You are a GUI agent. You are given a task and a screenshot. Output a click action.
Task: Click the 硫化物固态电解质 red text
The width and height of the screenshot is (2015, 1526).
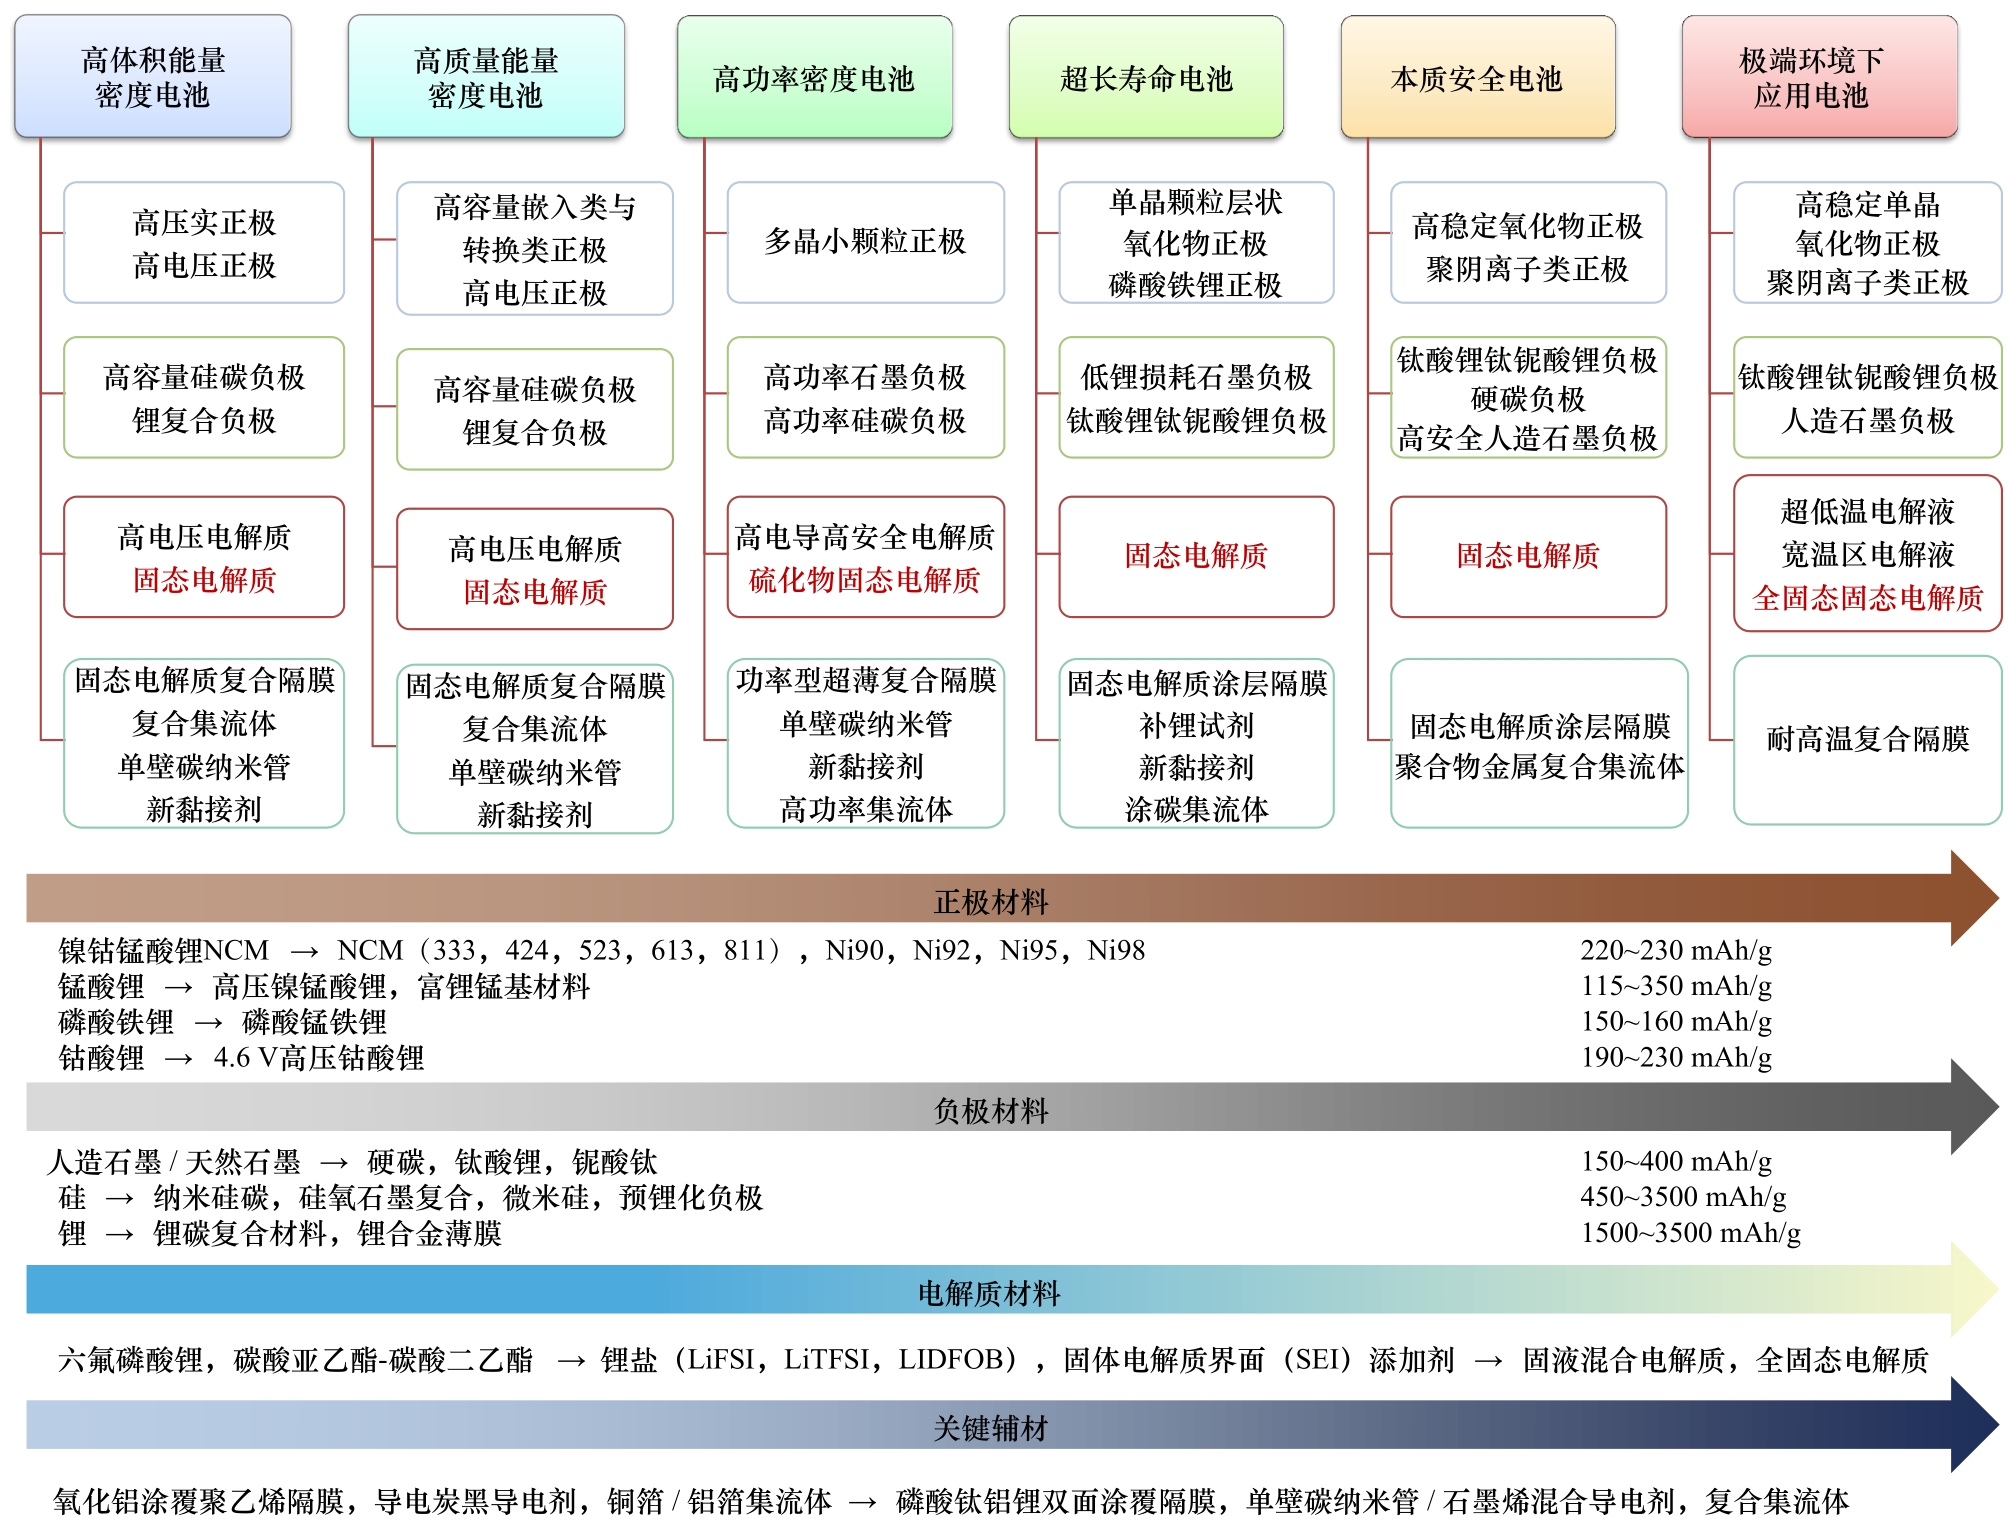tap(865, 580)
